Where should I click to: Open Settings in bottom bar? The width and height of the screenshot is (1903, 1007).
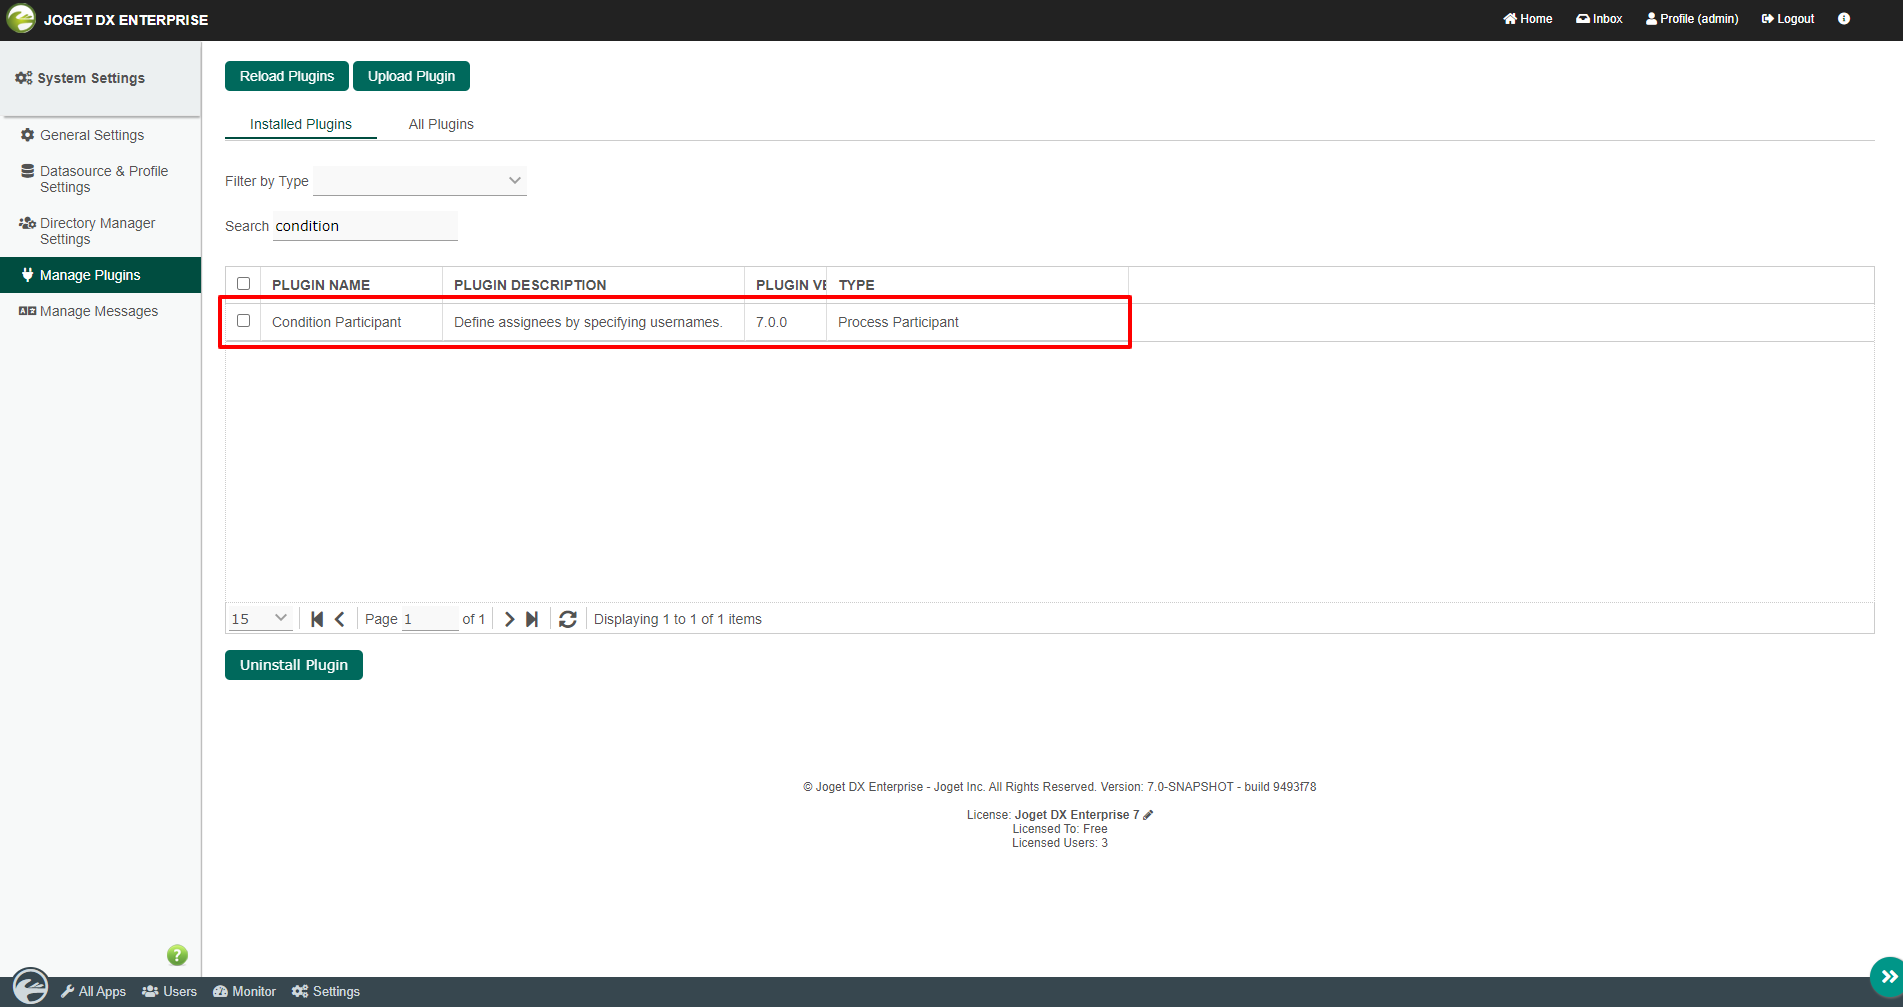326,991
